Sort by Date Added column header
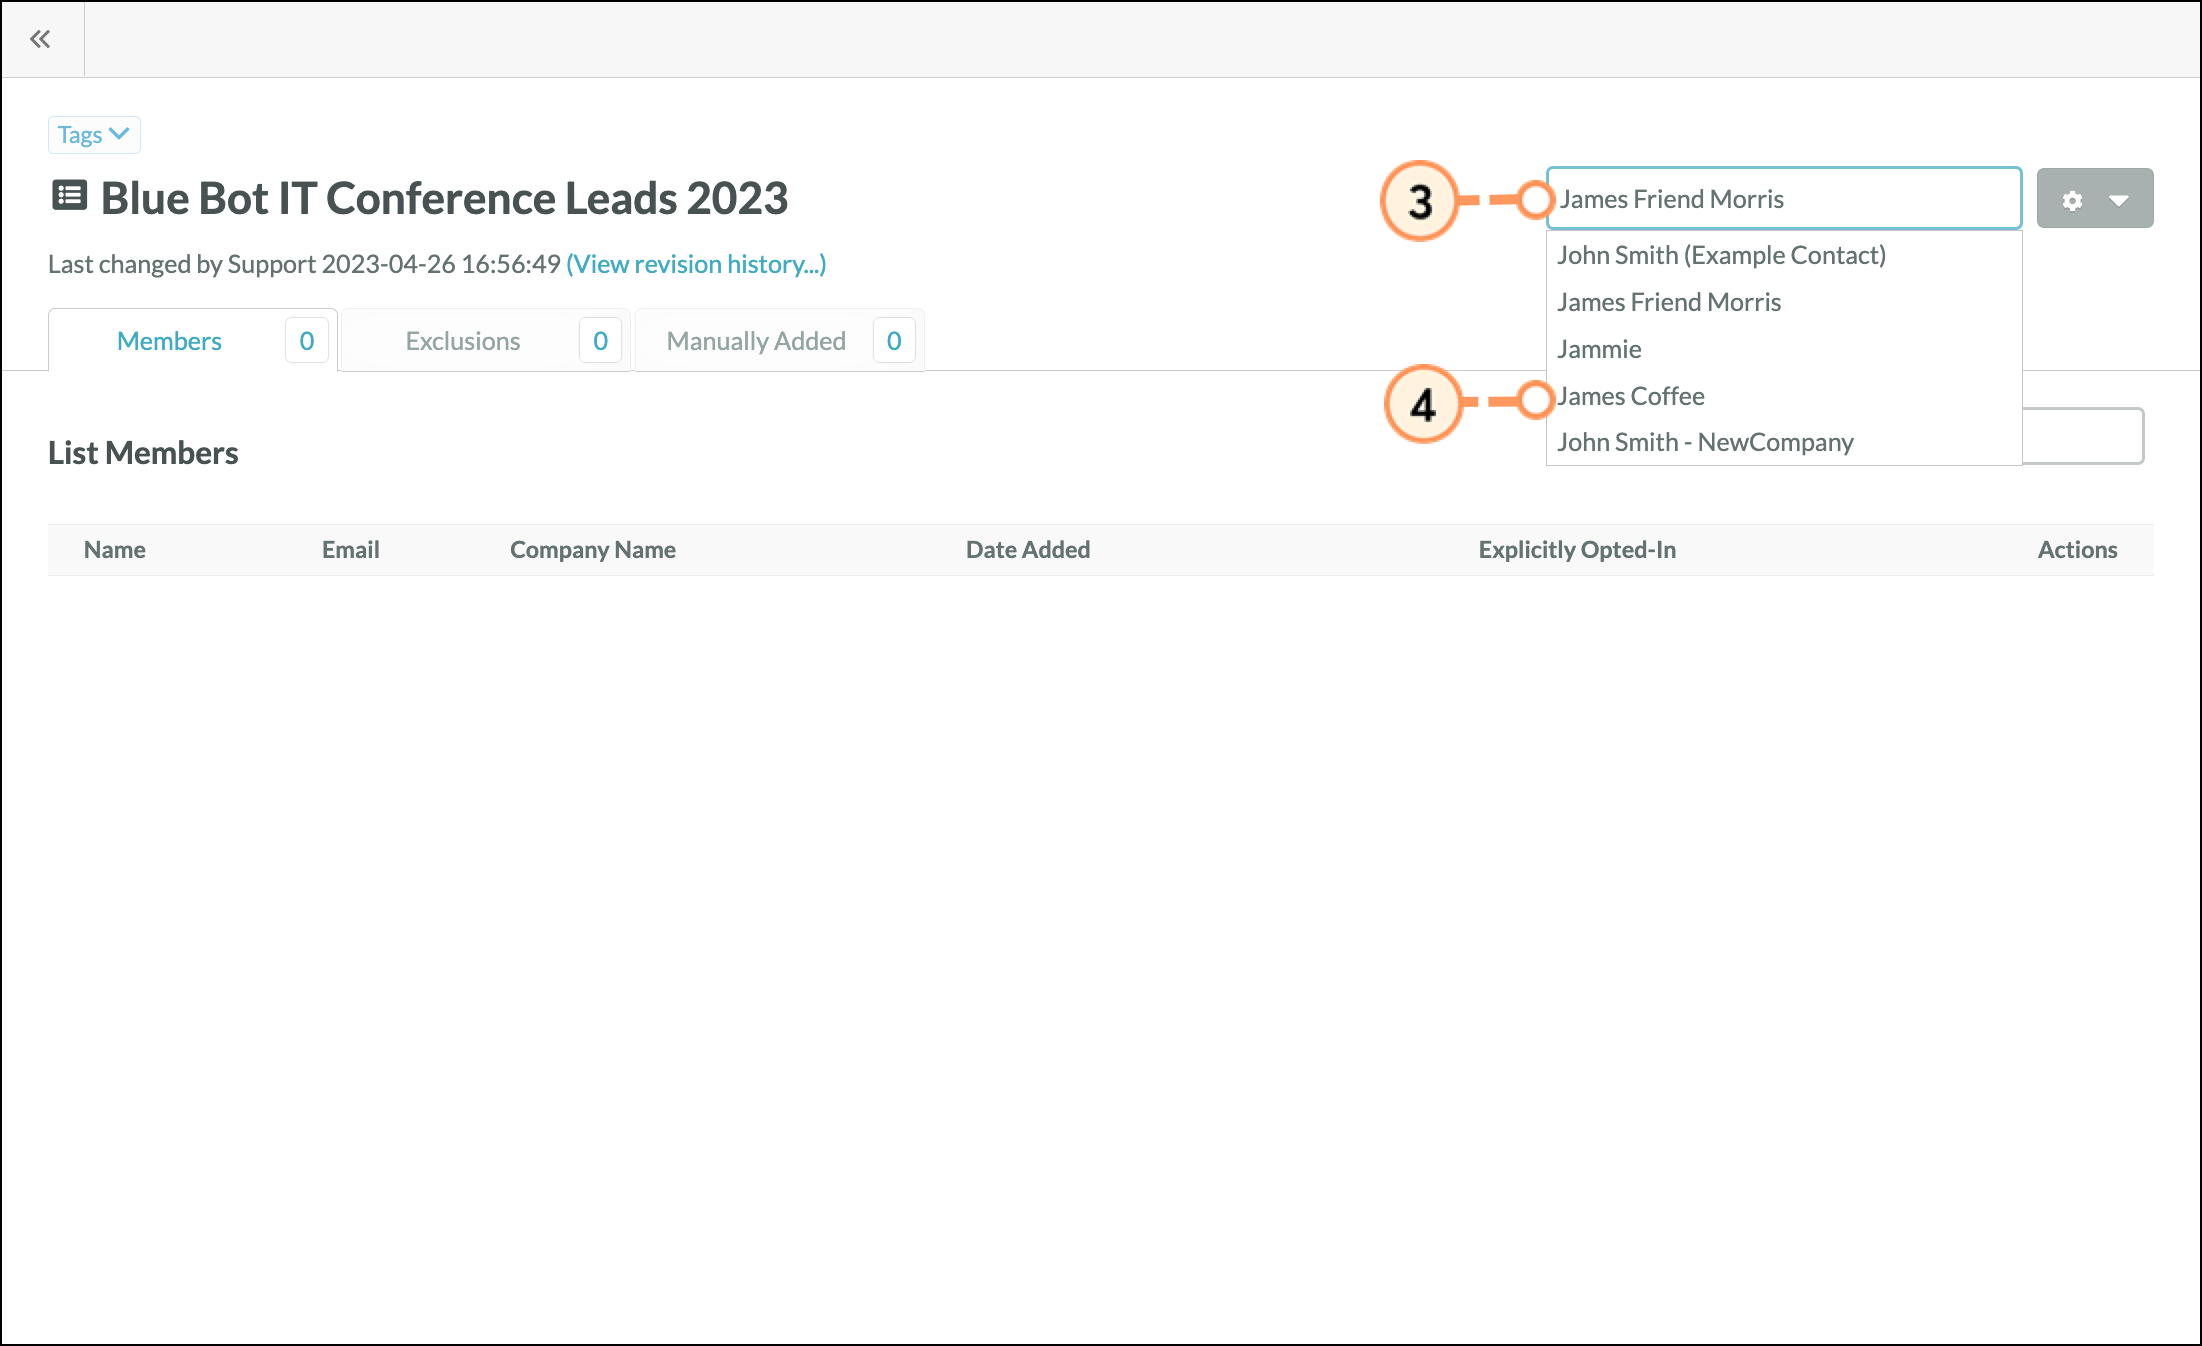This screenshot has width=2202, height=1346. (x=1028, y=550)
